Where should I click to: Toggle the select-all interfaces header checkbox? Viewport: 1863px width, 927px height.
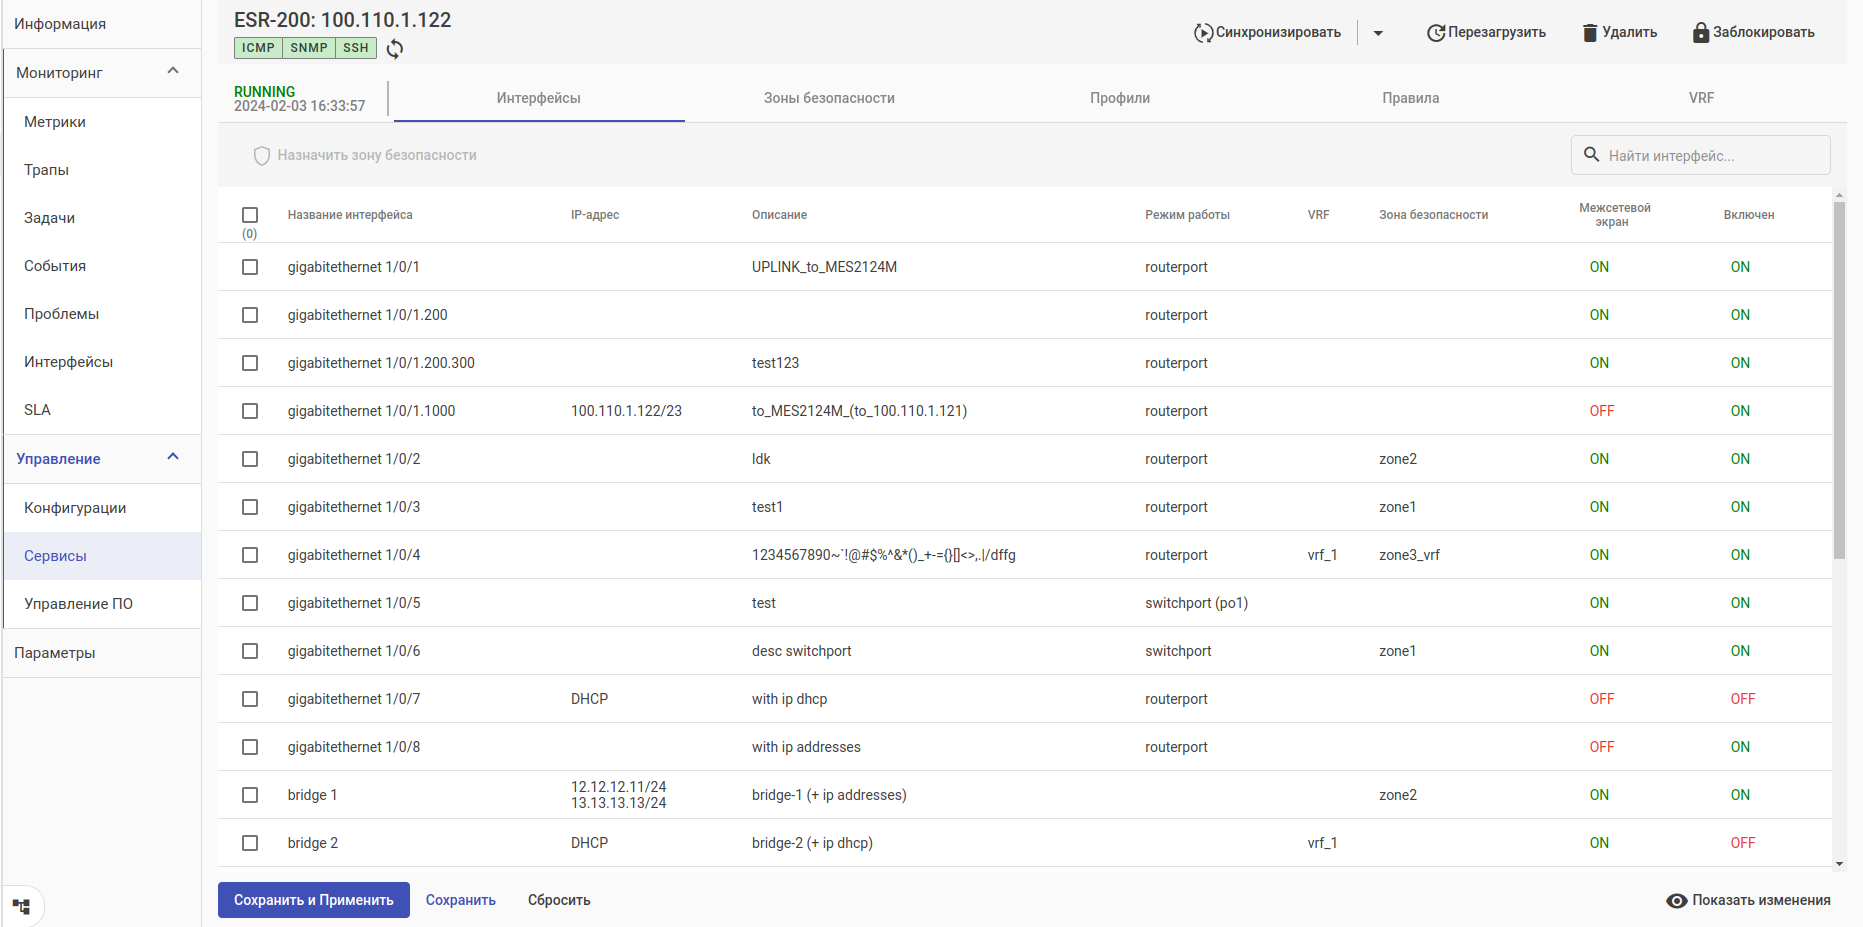click(250, 215)
